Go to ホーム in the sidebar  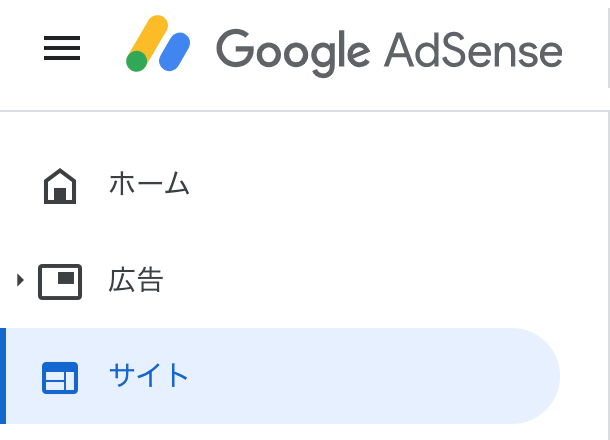(149, 183)
